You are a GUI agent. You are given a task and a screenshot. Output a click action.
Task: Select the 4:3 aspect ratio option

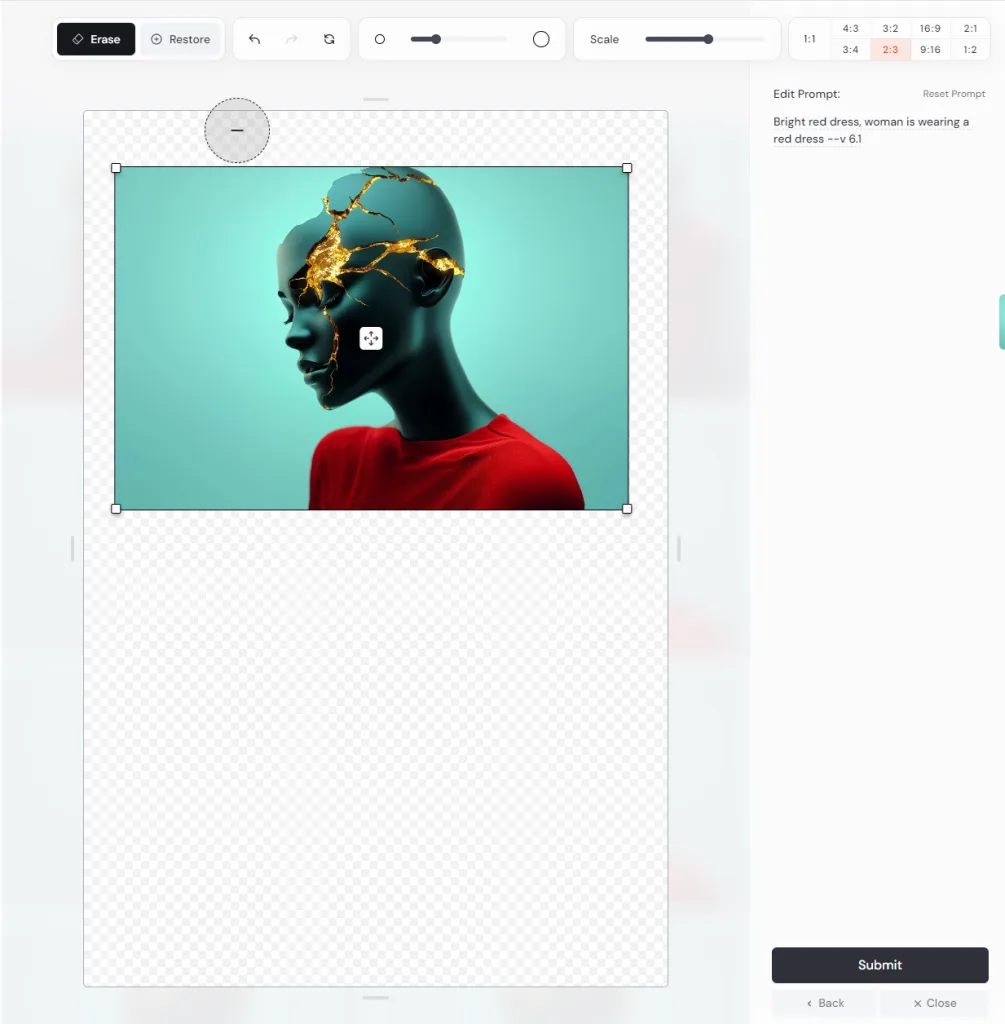tap(850, 29)
